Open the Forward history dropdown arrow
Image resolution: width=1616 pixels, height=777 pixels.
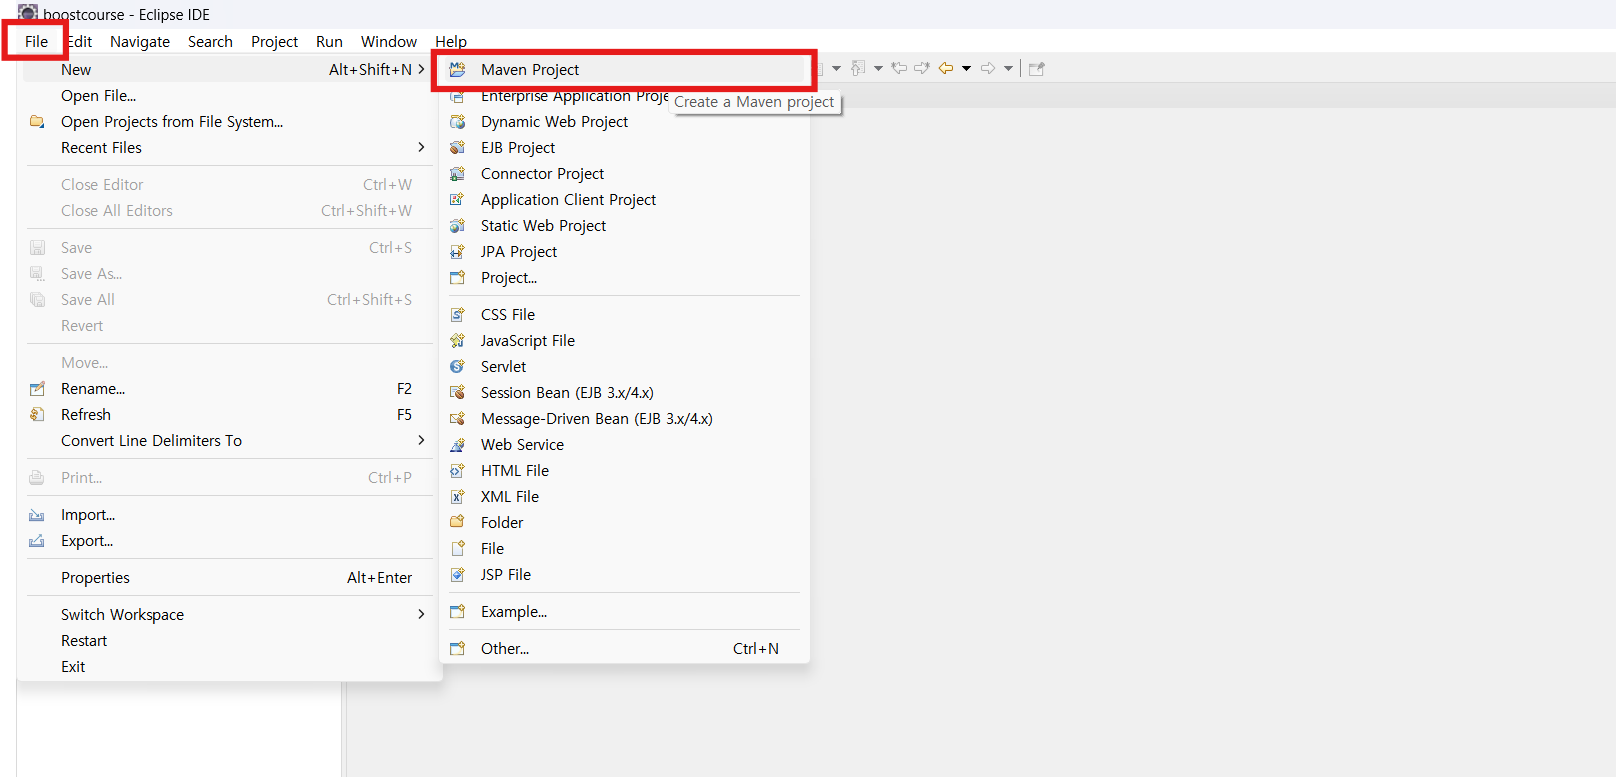pos(1009,69)
